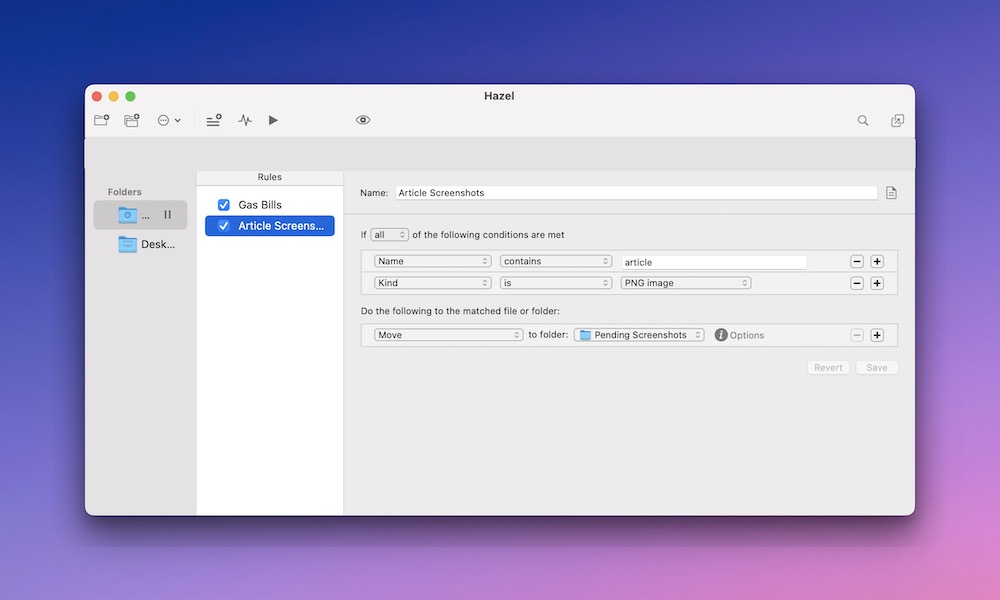Click the rule Name text field
This screenshot has height=600, width=1000.
(x=636, y=193)
